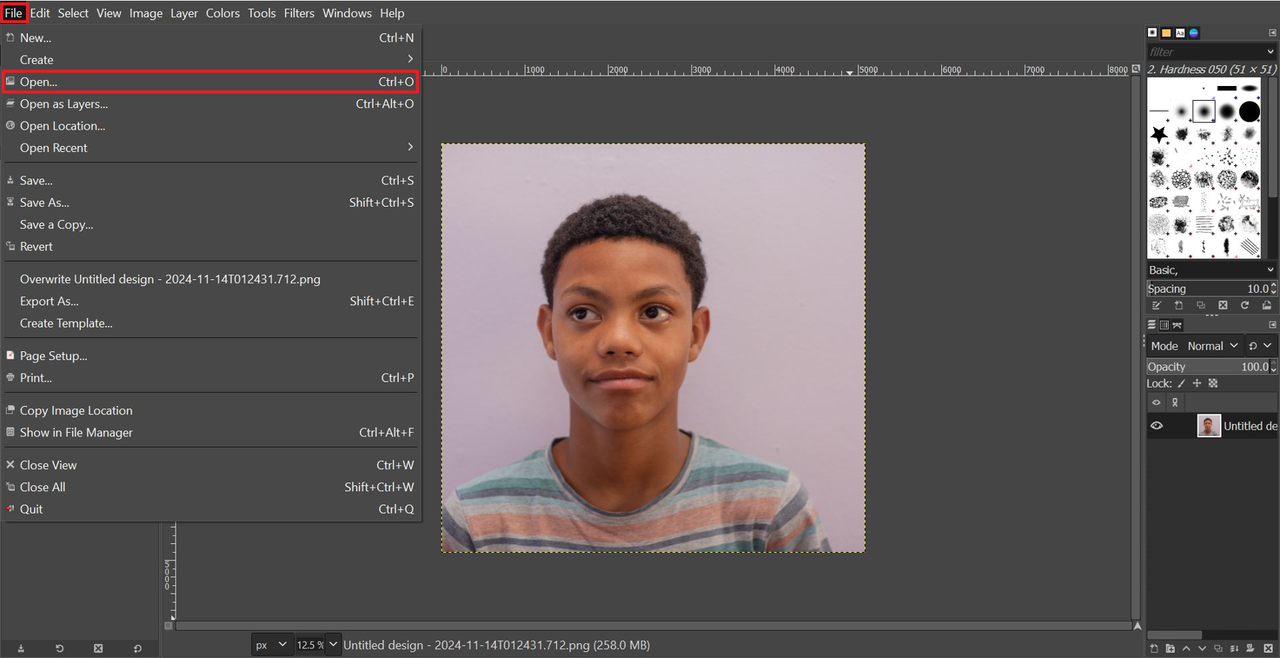Viewport: 1280px width, 658px height.
Task: Raise the layer with up arrow
Action: click(x=1186, y=649)
